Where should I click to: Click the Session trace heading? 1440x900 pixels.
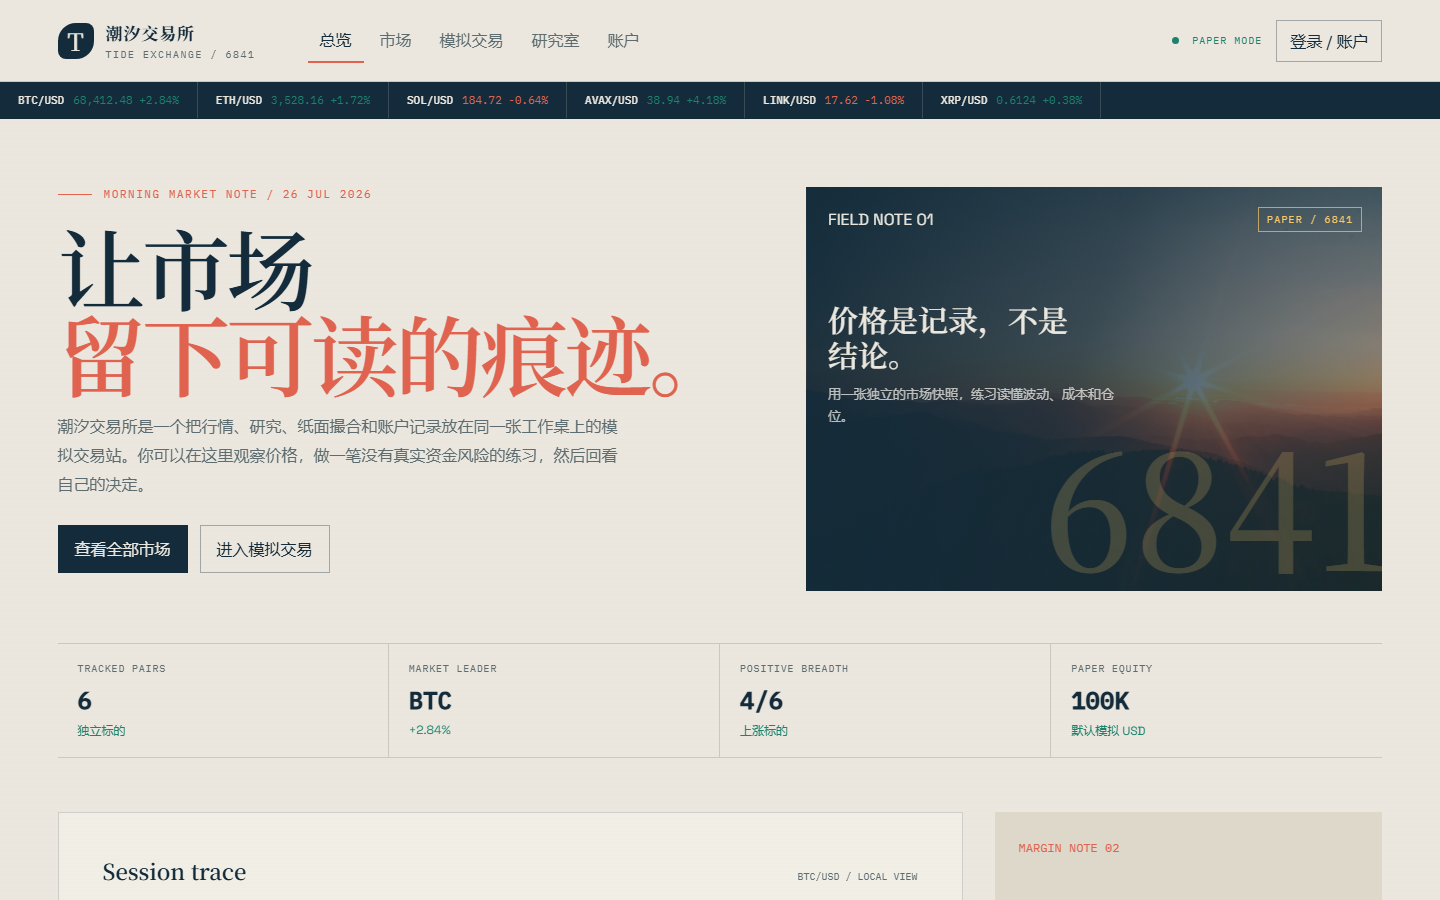(174, 872)
